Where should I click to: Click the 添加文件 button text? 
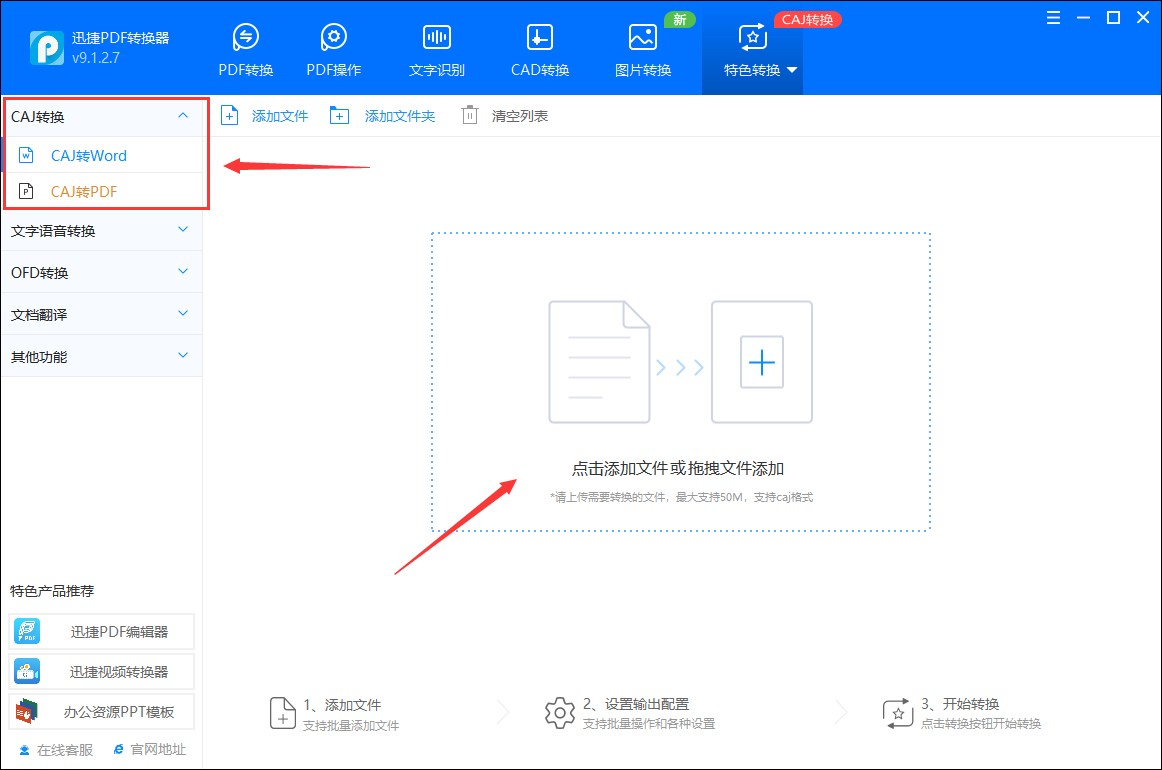[x=280, y=116]
